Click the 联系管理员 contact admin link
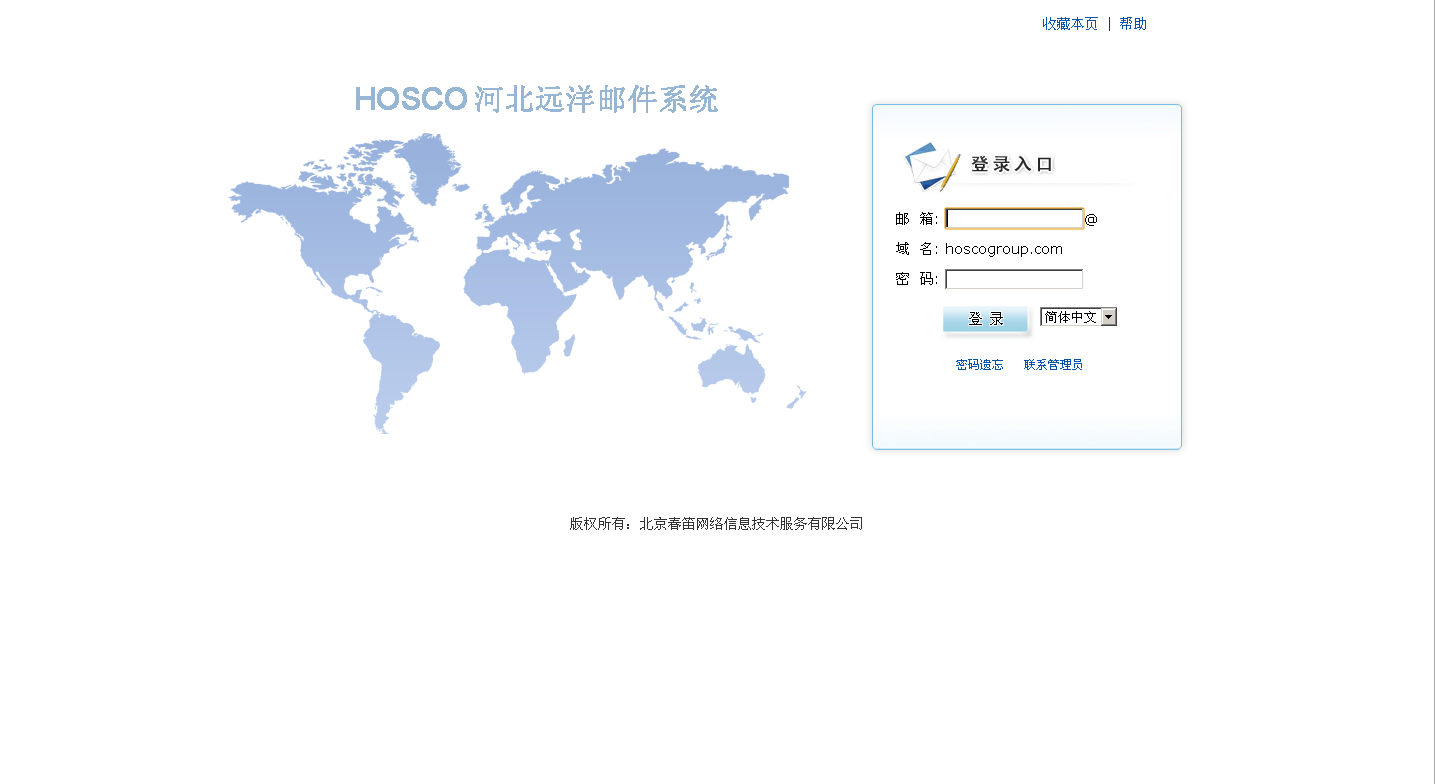 tap(1053, 365)
